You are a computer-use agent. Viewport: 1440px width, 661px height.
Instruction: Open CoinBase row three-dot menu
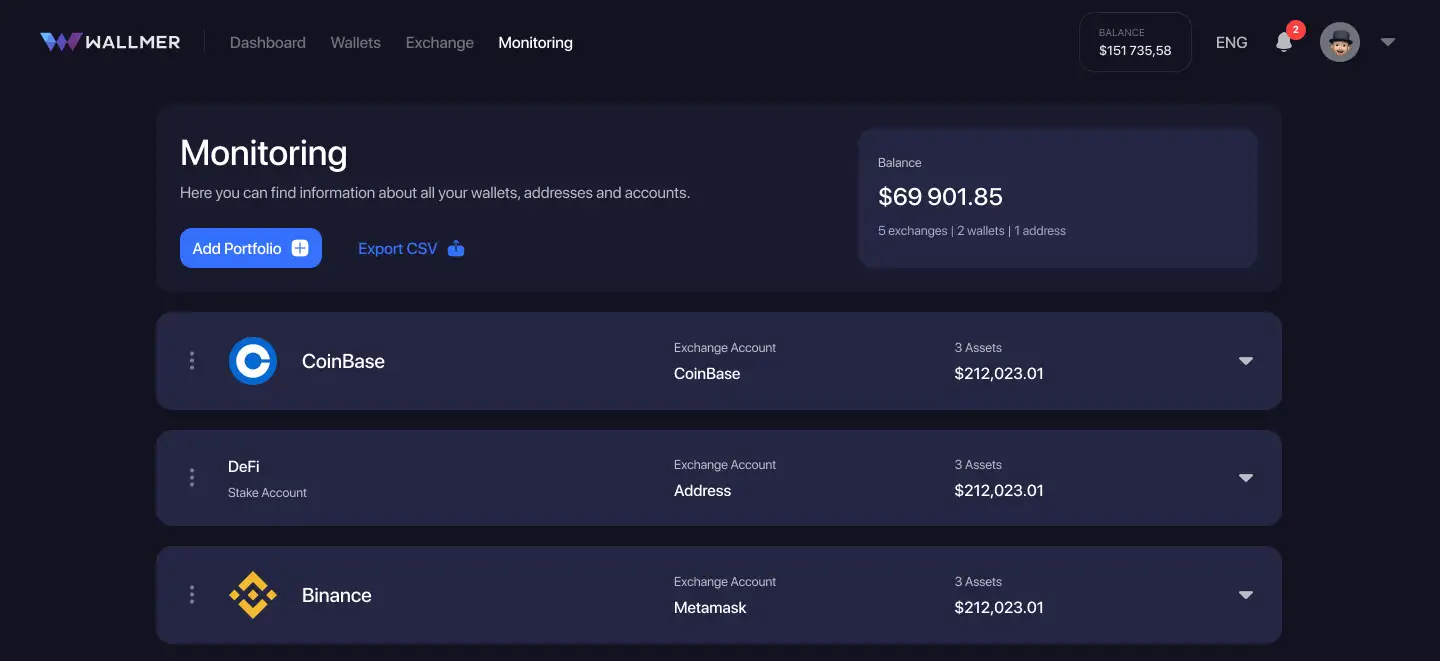coord(192,361)
